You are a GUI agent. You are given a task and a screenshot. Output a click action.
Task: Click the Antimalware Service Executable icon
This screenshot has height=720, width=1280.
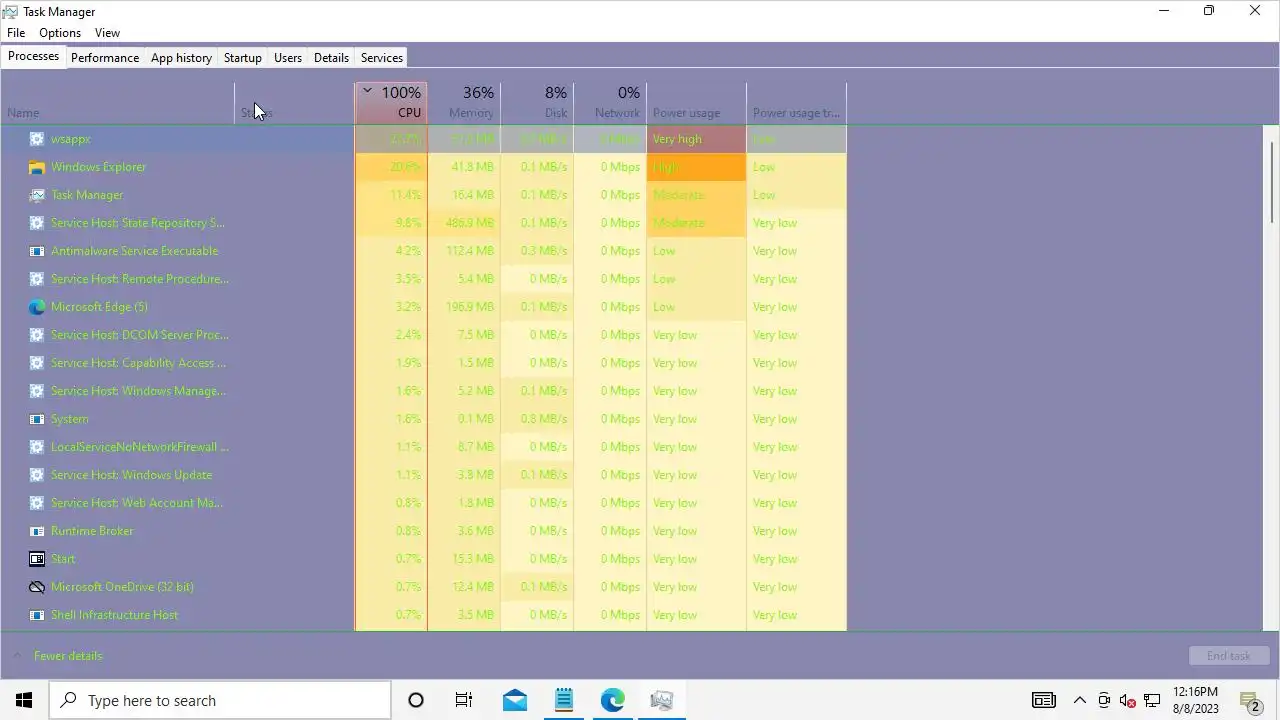tap(37, 251)
